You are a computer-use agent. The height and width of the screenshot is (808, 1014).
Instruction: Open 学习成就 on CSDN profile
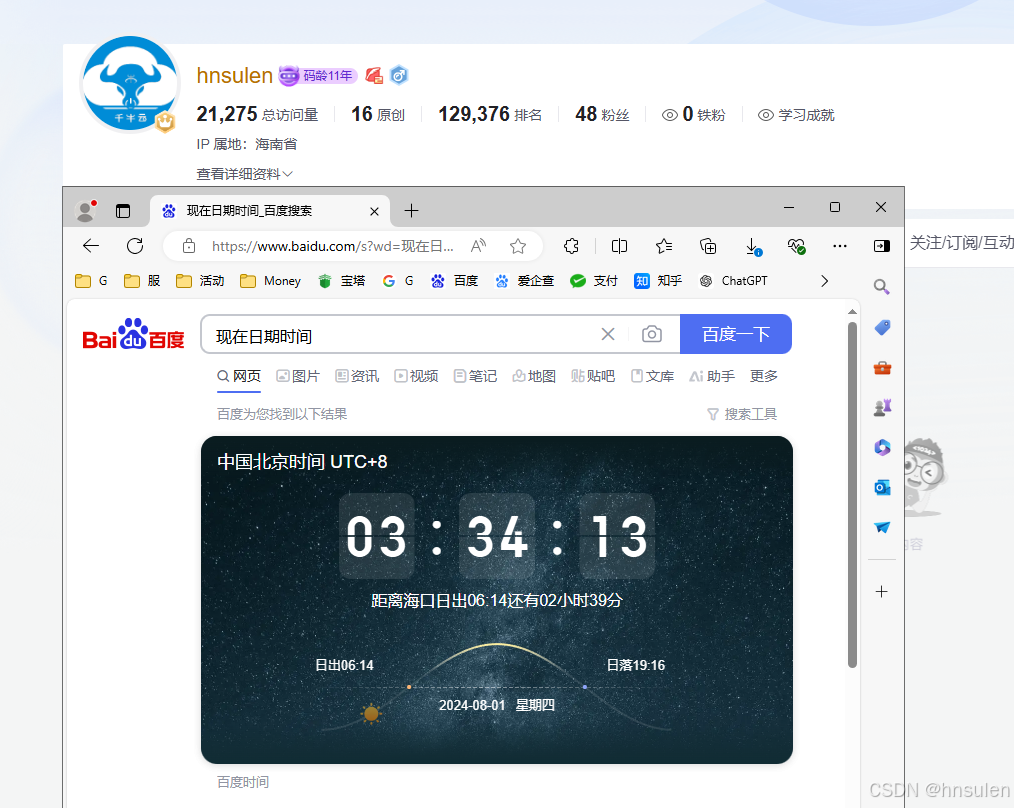pos(796,115)
